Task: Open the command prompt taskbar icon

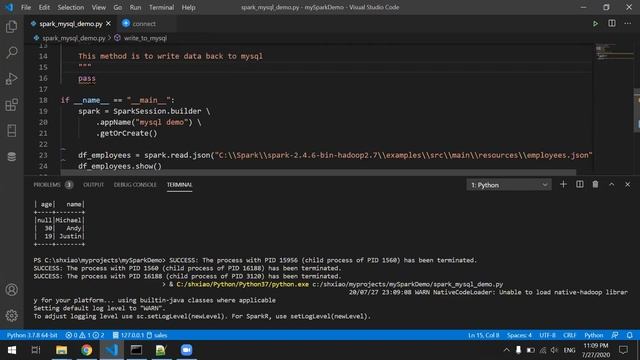Action: coord(136,350)
